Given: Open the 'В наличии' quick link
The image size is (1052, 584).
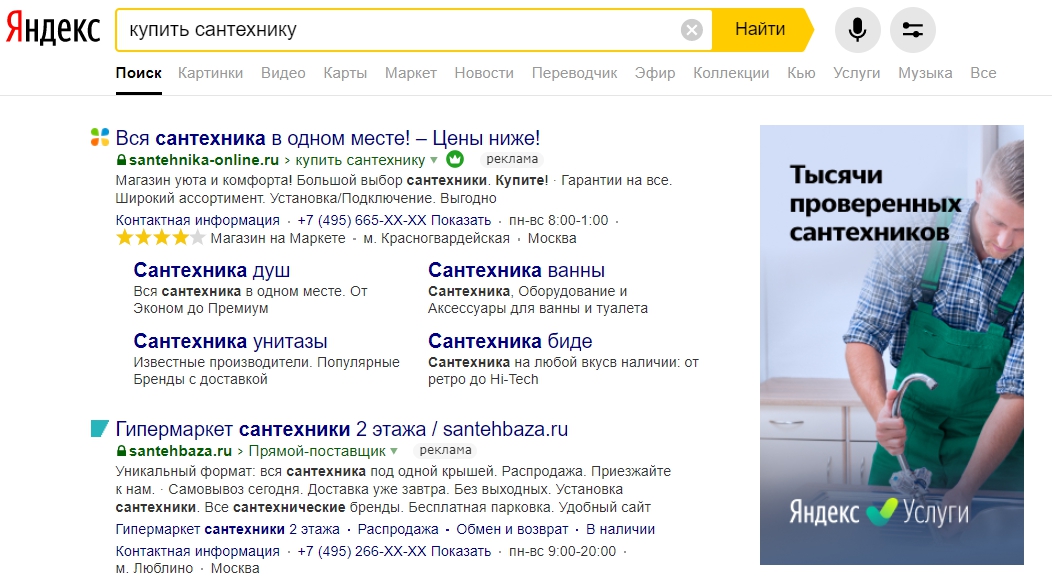Looking at the screenshot, I should [620, 529].
